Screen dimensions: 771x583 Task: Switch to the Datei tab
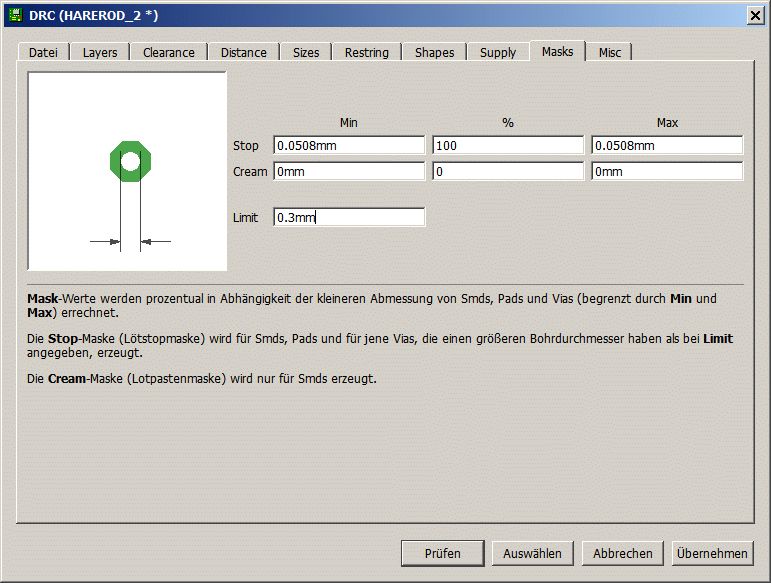43,52
